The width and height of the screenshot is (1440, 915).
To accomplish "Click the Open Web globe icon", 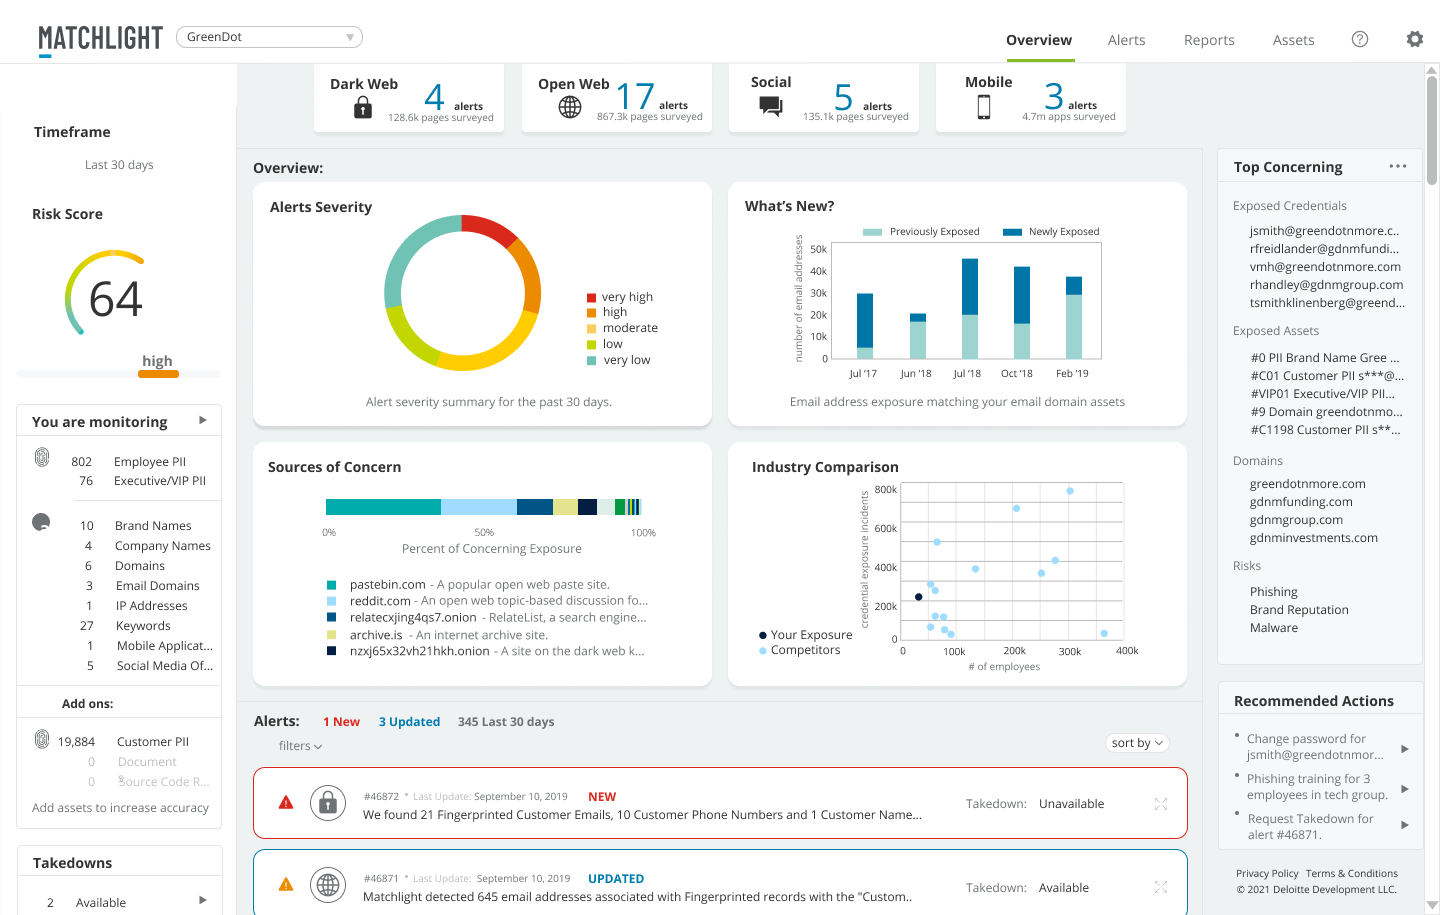I will 570,107.
